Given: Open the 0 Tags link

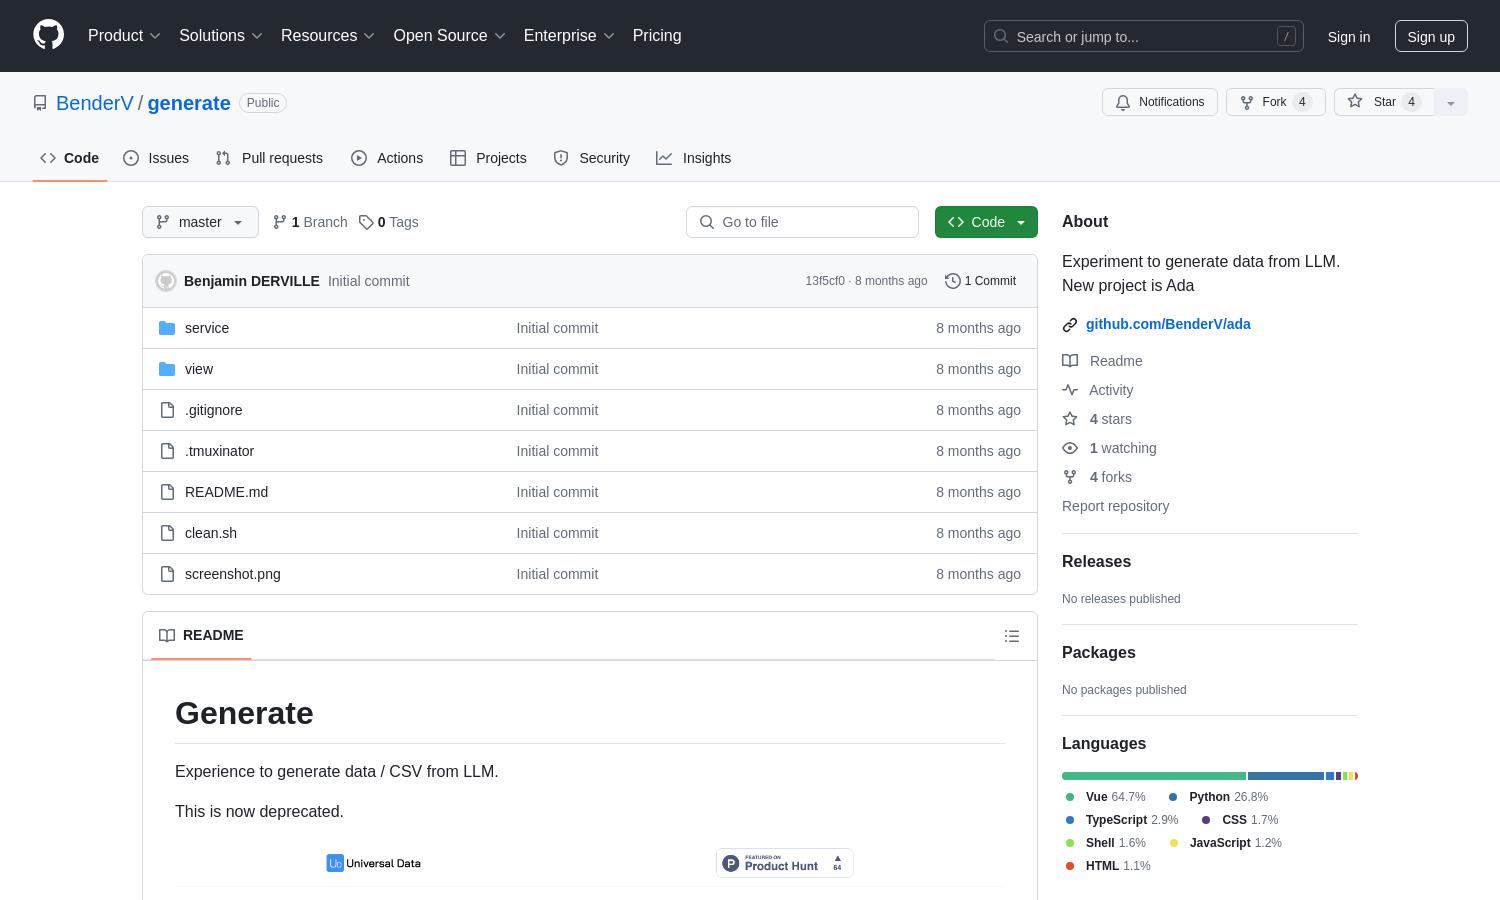Looking at the screenshot, I should pos(389,222).
